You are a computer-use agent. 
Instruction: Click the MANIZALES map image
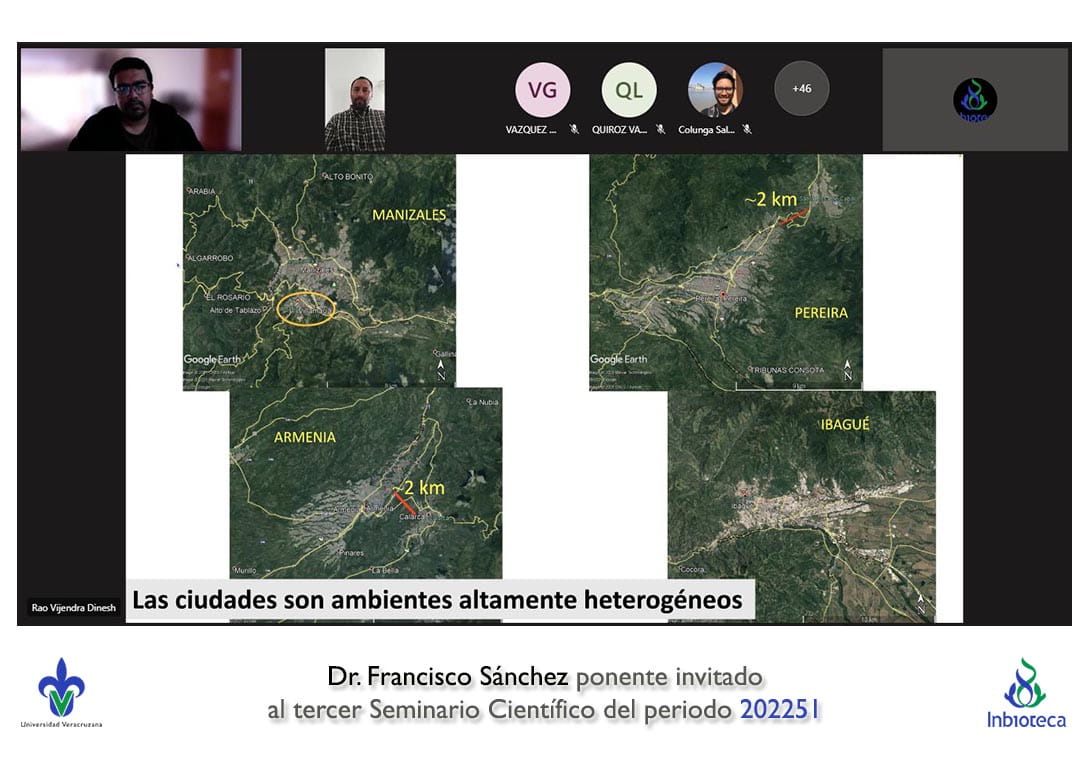tap(319, 270)
